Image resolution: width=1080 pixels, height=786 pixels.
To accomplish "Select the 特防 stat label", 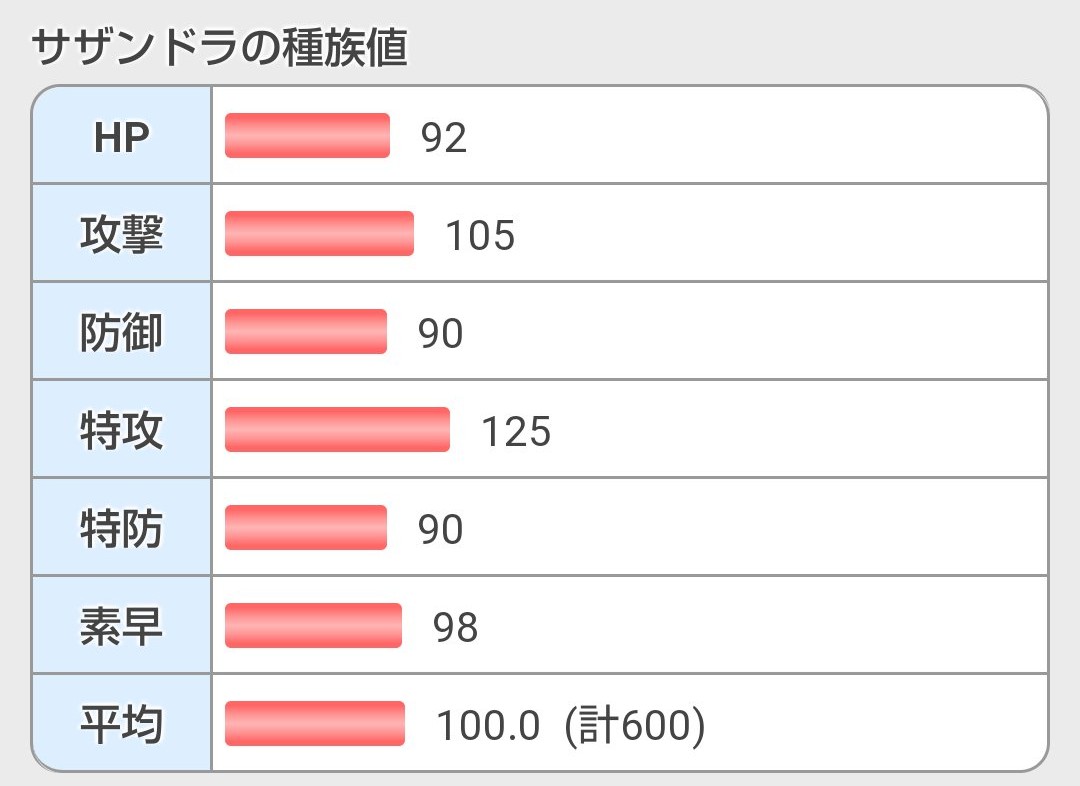I will tap(121, 529).
